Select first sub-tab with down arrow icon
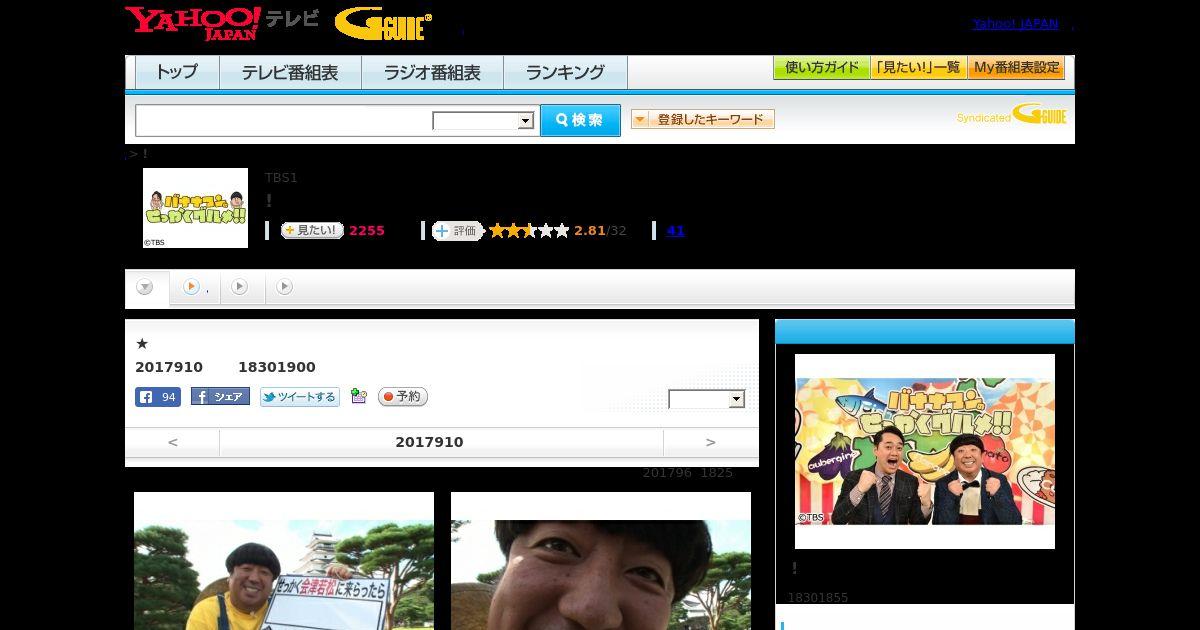The width and height of the screenshot is (1200, 630). click(x=145, y=288)
